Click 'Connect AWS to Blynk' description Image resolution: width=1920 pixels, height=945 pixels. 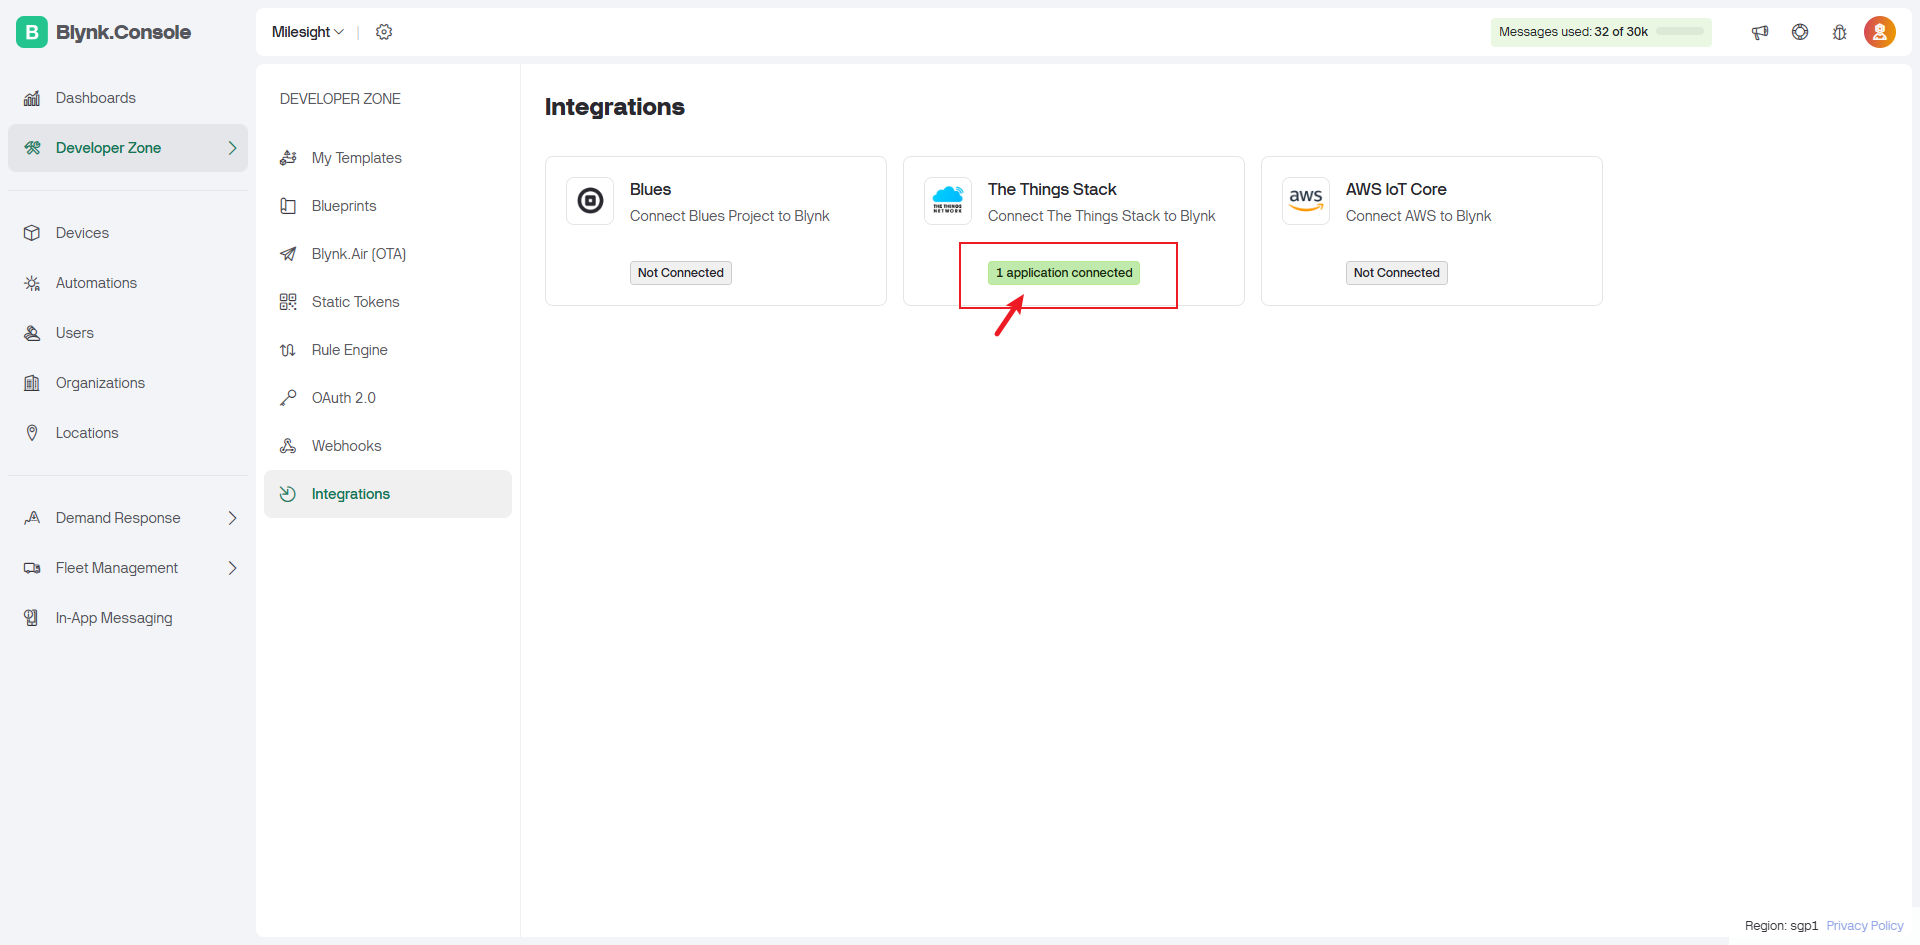click(x=1418, y=216)
